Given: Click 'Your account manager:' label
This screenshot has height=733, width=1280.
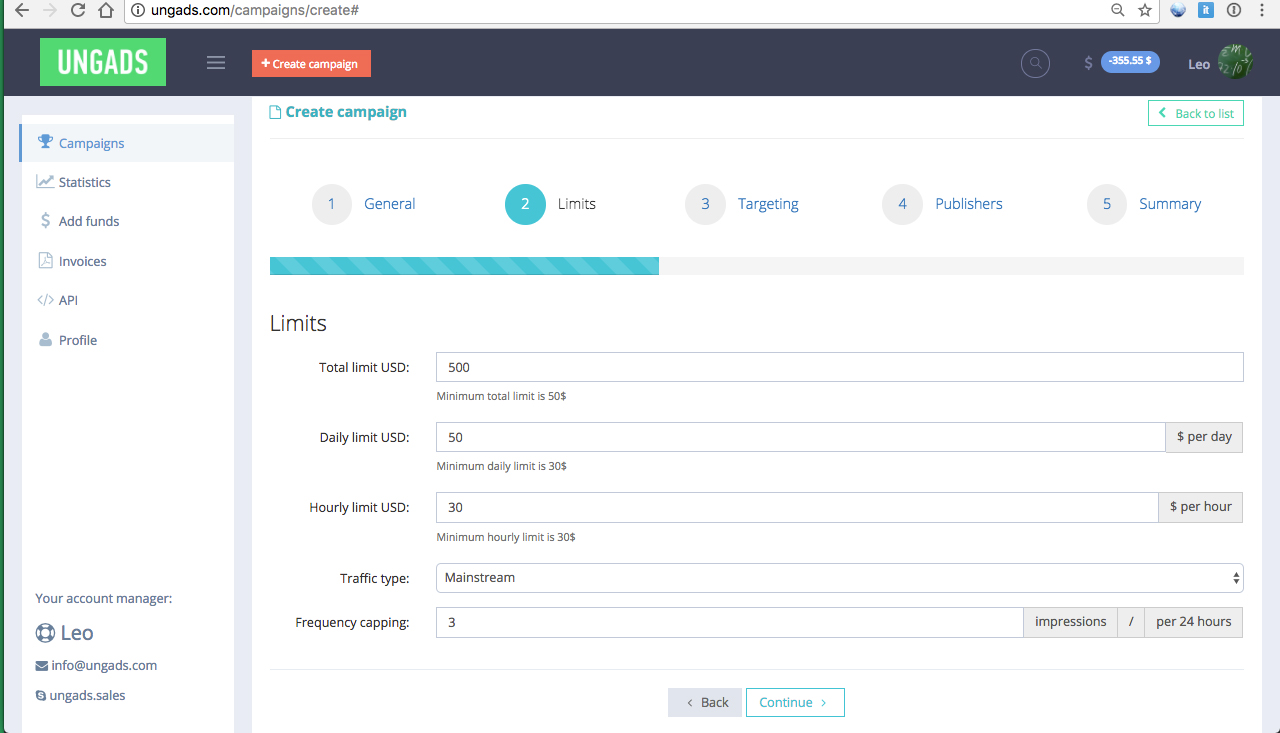Looking at the screenshot, I should [x=103, y=598].
